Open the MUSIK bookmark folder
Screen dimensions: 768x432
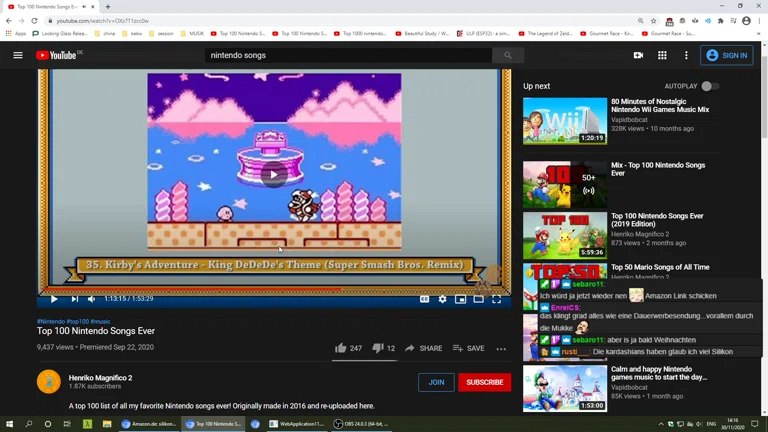(192, 33)
